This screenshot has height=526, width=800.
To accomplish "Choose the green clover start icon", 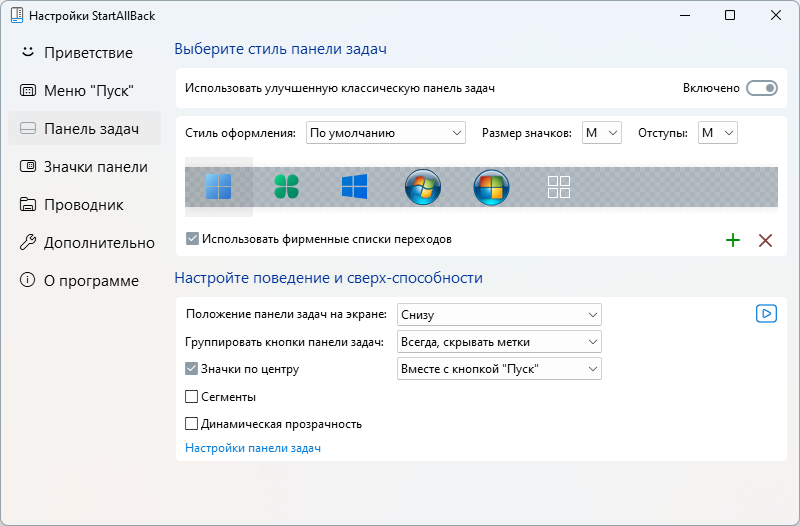I will [286, 187].
